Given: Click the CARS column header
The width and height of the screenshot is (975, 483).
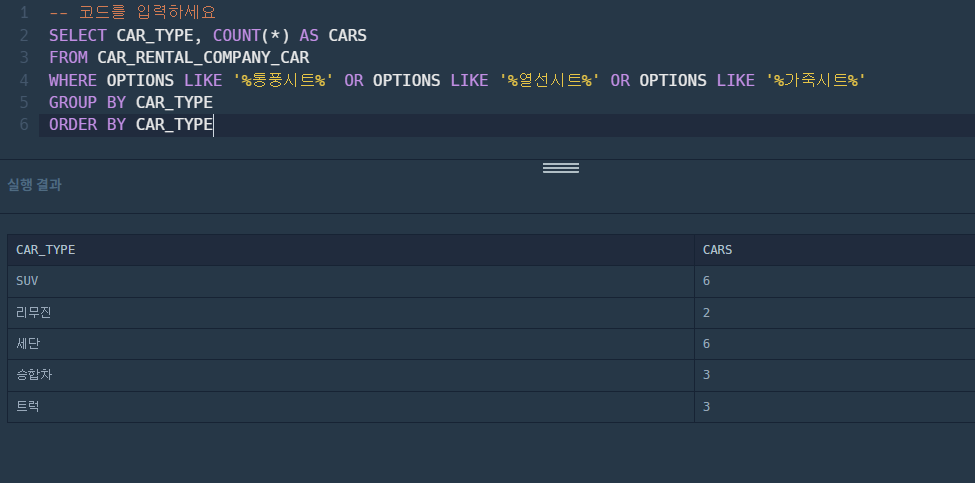Looking at the screenshot, I should click(834, 250).
